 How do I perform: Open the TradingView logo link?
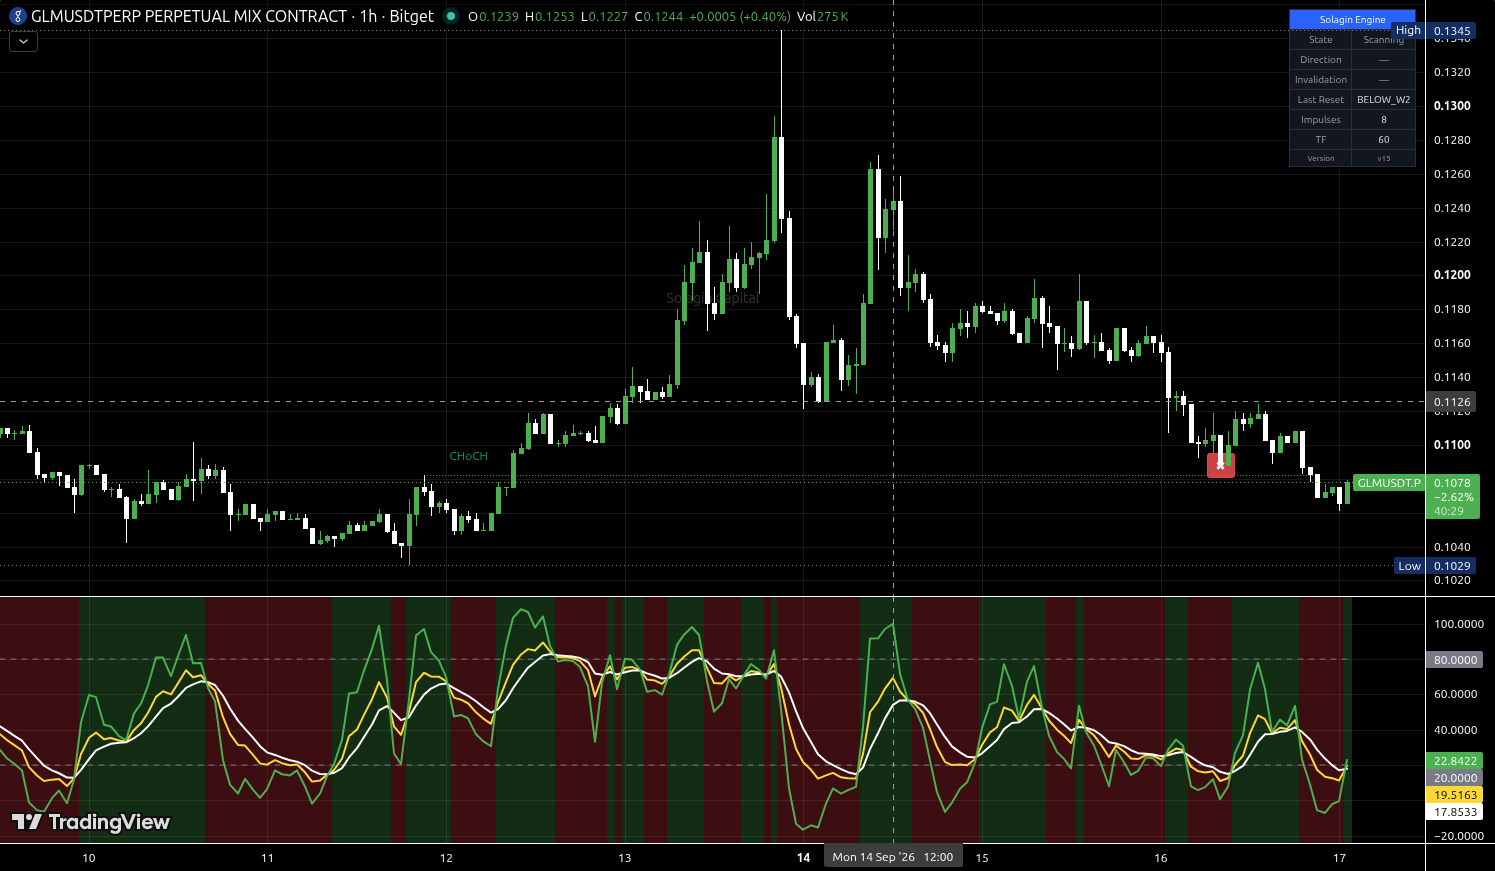point(90,822)
